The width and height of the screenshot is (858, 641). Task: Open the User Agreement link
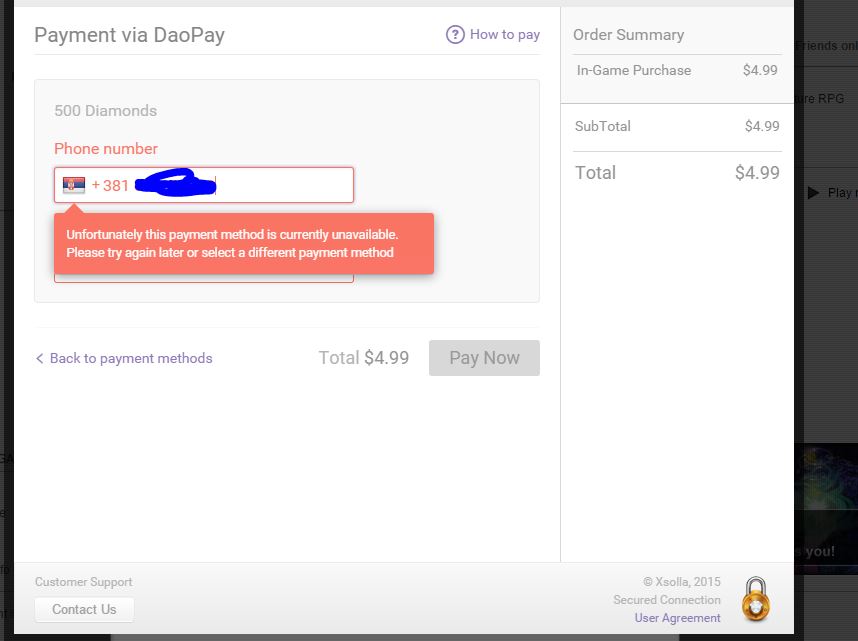[x=677, y=618]
